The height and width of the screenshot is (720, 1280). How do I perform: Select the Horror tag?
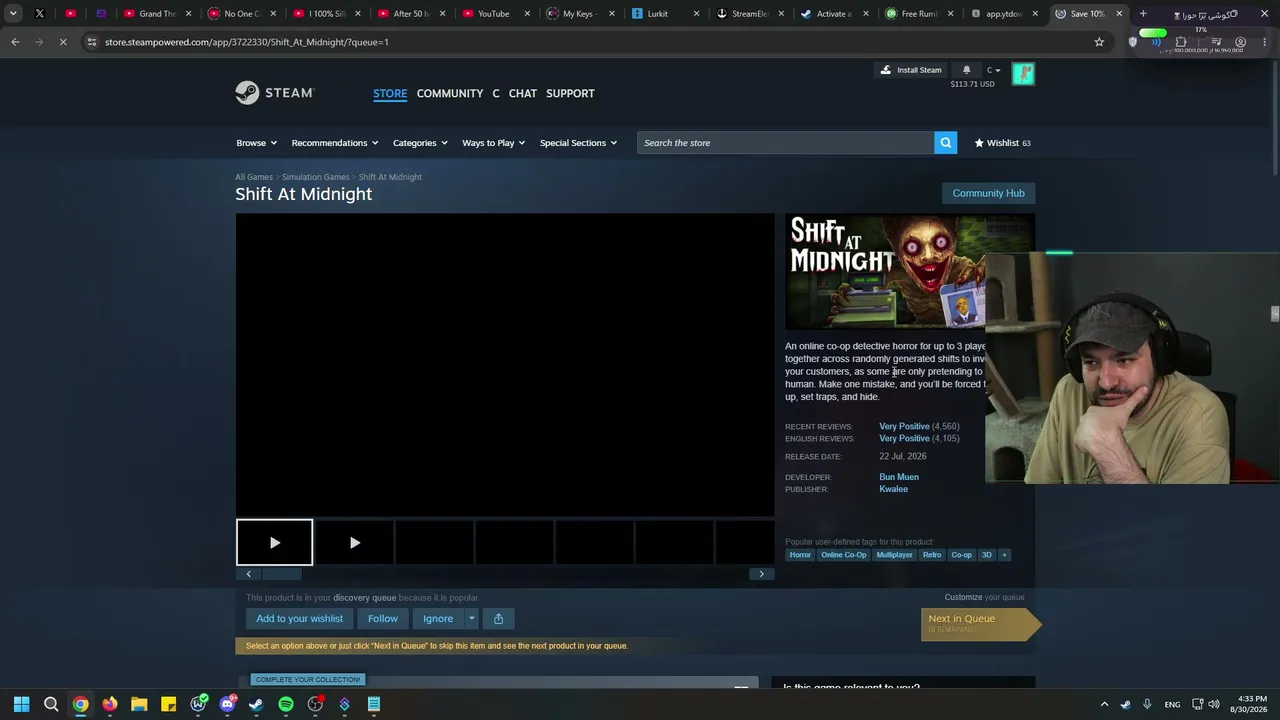pos(800,555)
